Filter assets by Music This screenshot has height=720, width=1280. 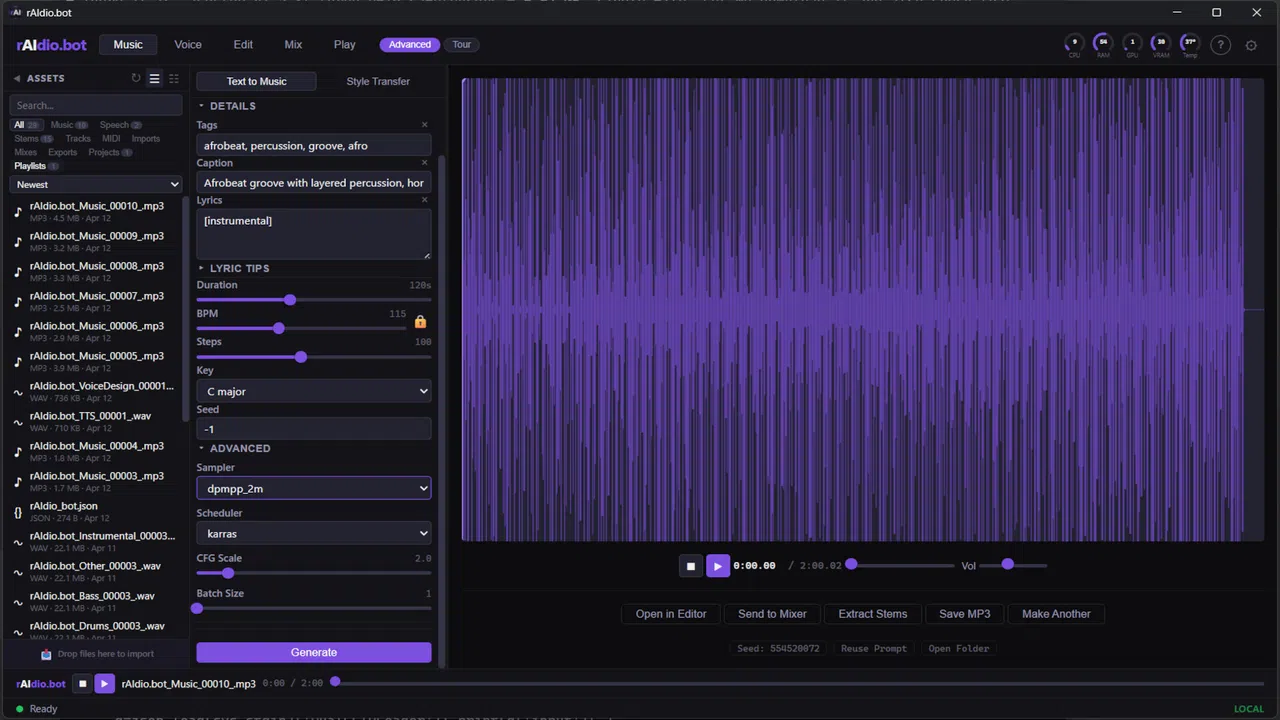68,125
